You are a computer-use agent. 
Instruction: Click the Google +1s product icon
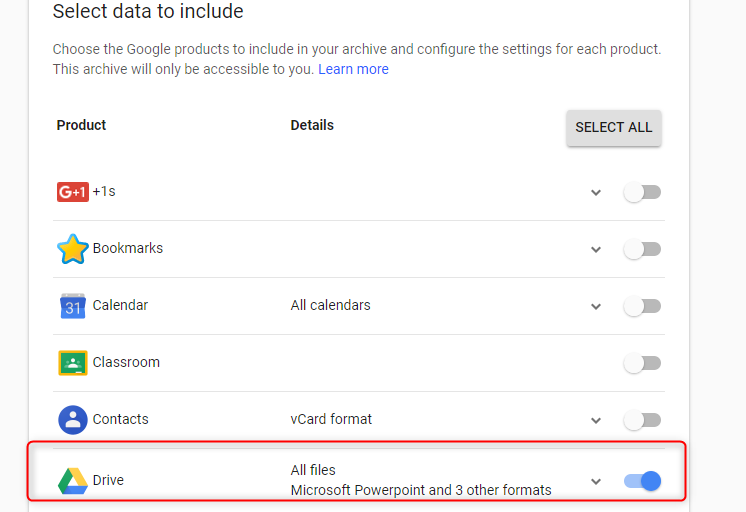[x=73, y=192]
